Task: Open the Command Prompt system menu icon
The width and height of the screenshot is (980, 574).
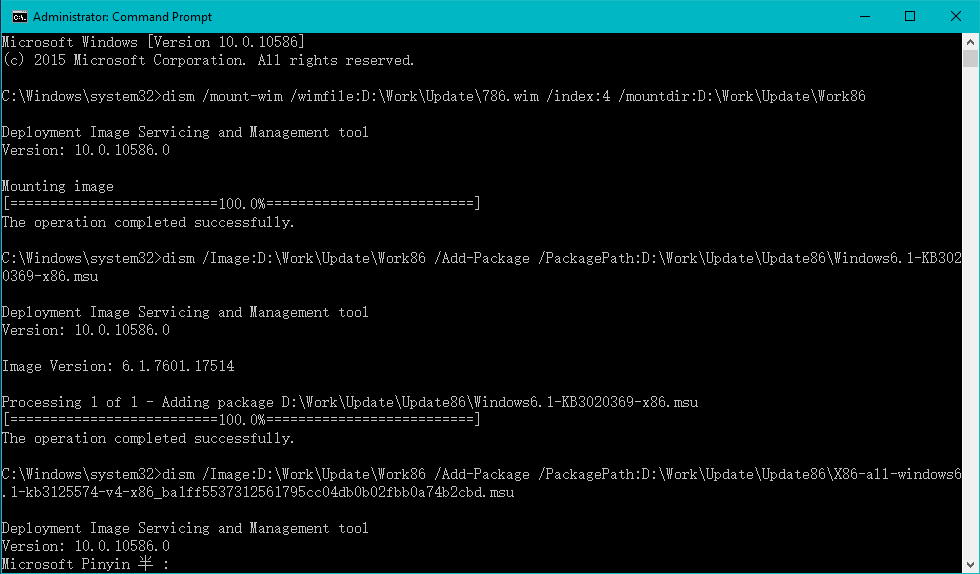Action: click(19, 16)
